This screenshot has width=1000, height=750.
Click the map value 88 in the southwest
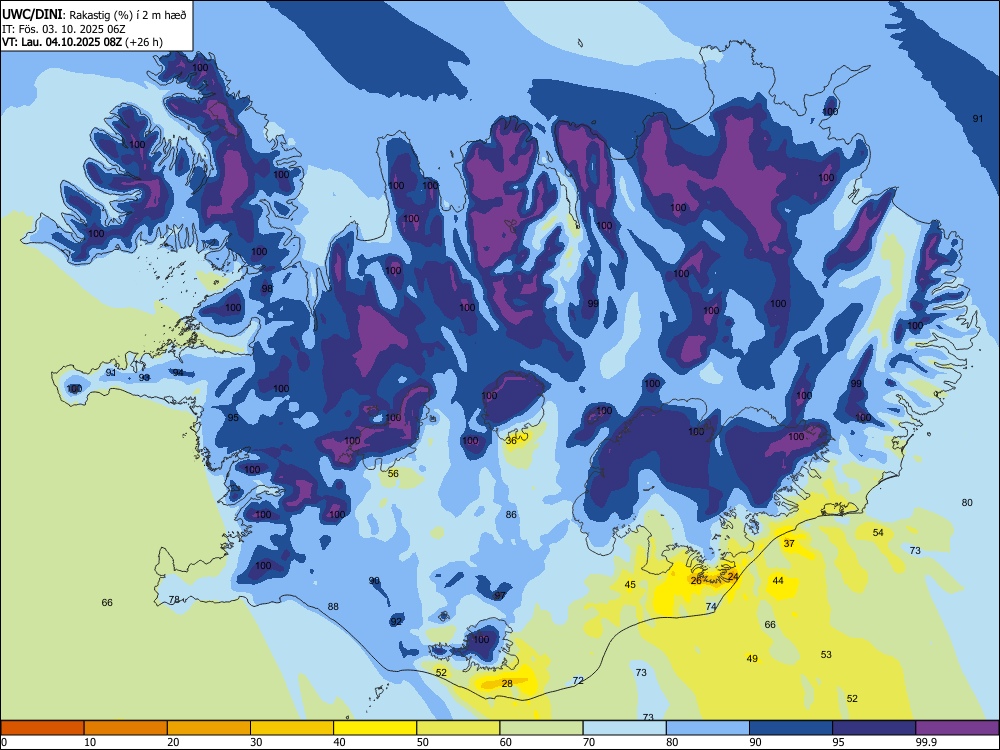333,607
